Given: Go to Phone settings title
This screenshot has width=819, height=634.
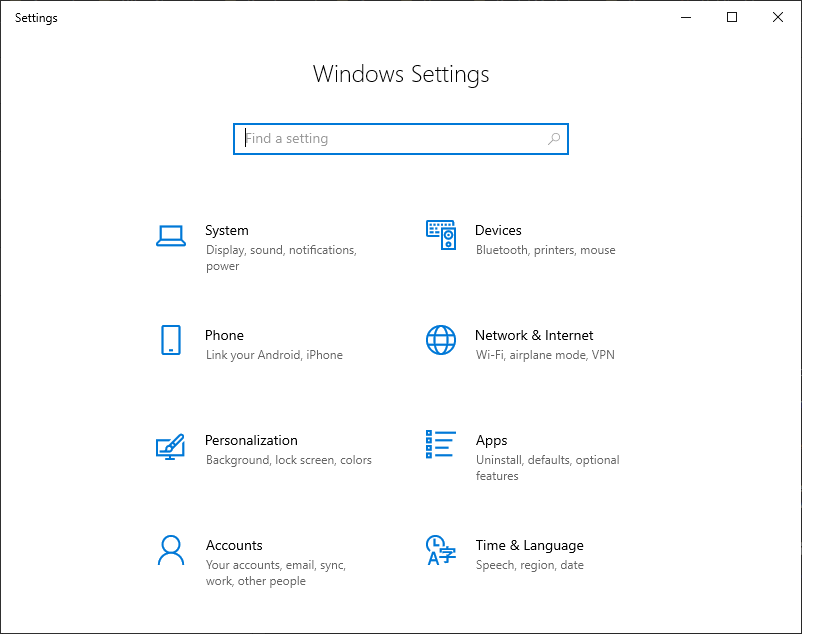Looking at the screenshot, I should [225, 335].
